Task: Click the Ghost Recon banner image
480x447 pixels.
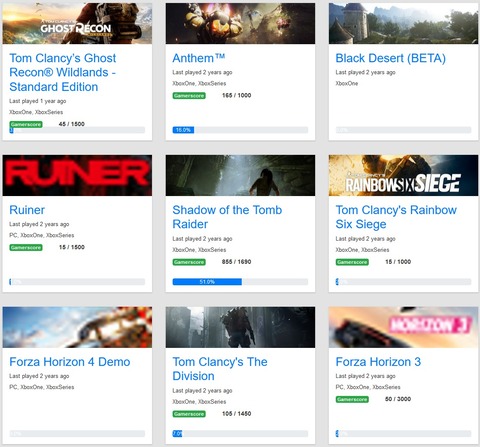Action: click(77, 23)
